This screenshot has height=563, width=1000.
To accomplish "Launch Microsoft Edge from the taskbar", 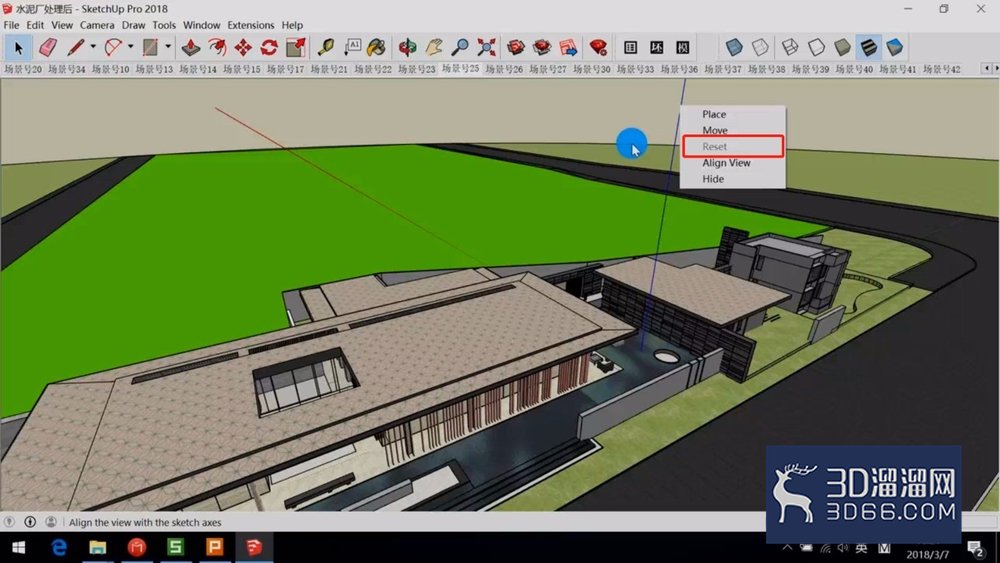I will (x=59, y=547).
